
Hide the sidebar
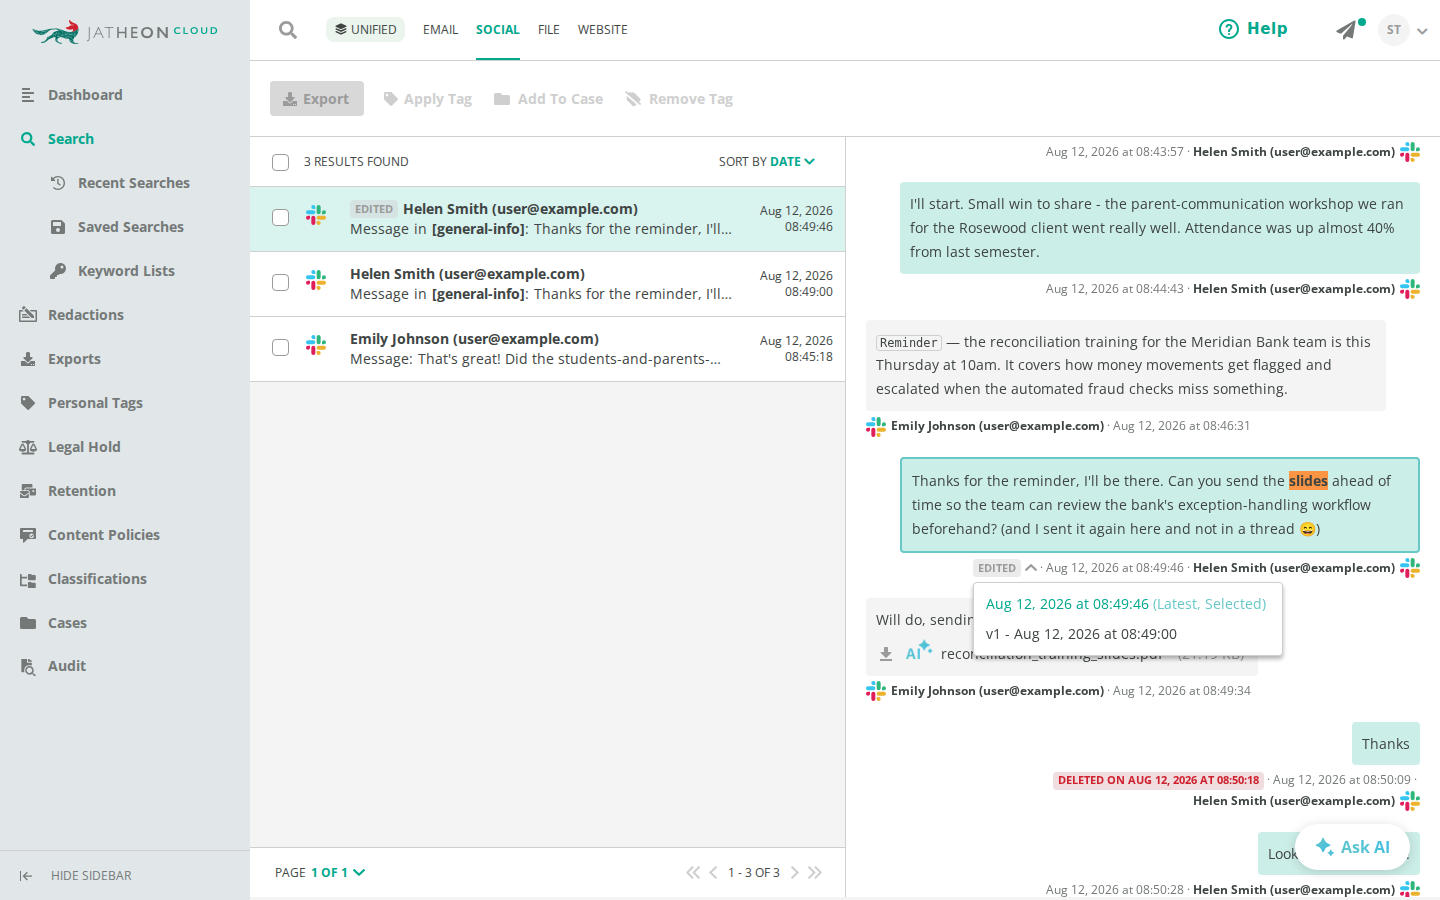click(x=76, y=876)
